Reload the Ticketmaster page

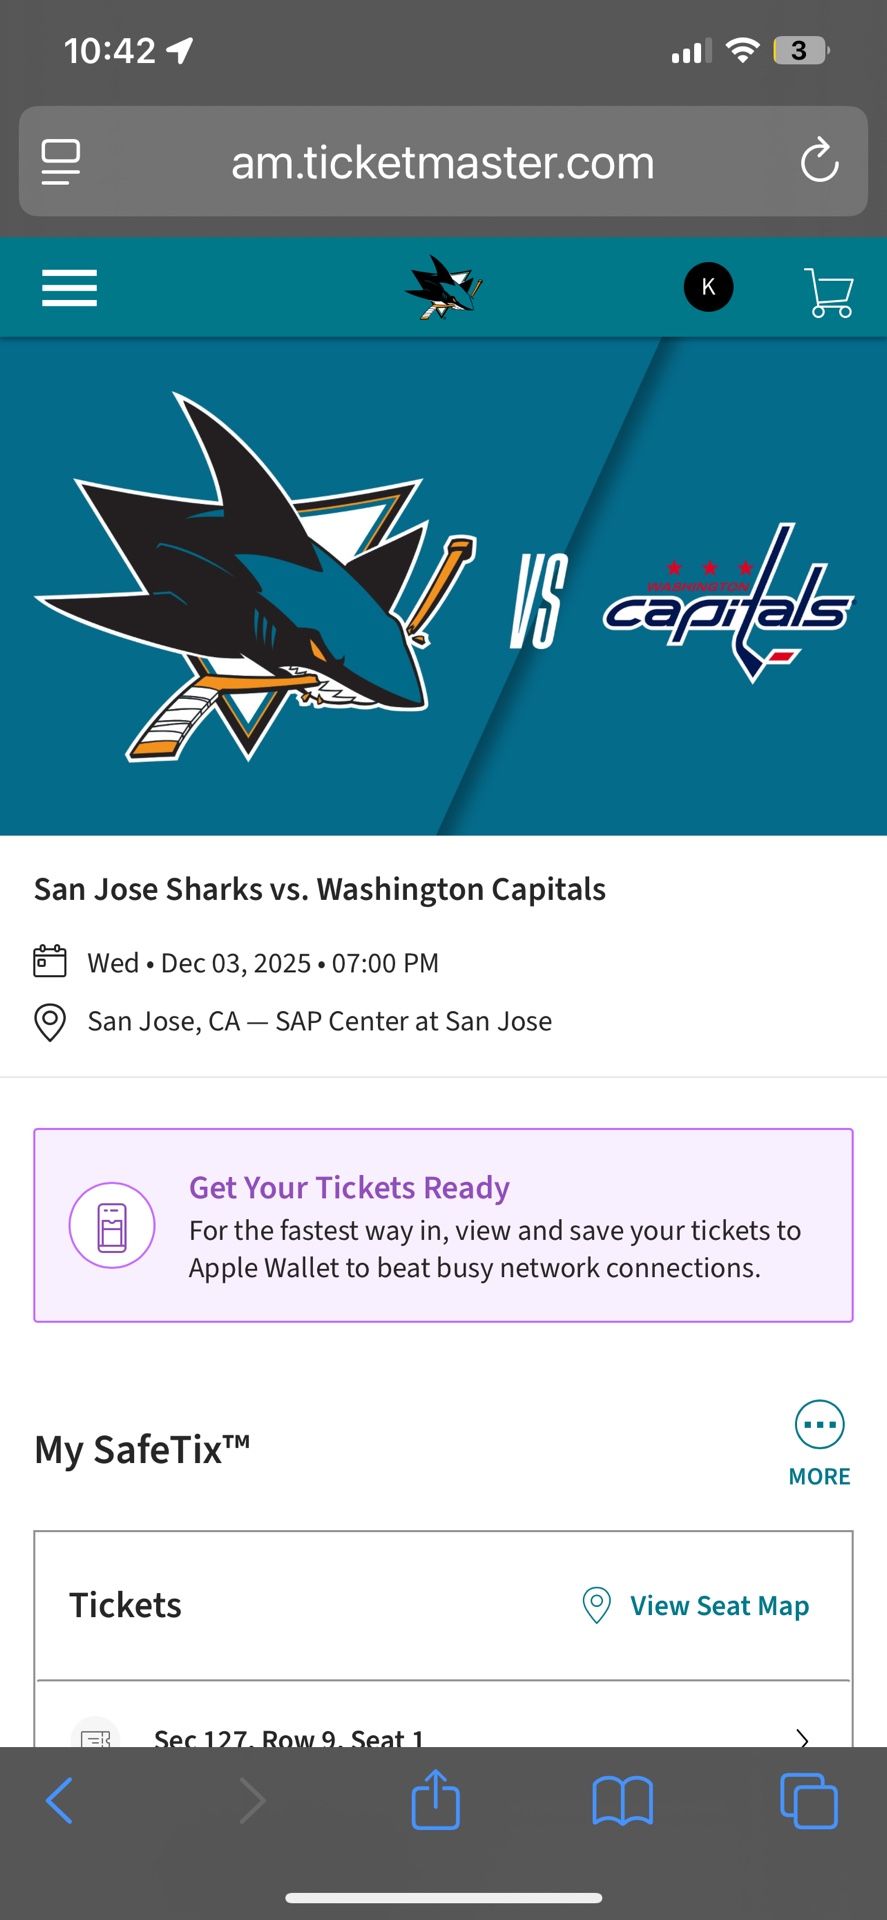[819, 161]
